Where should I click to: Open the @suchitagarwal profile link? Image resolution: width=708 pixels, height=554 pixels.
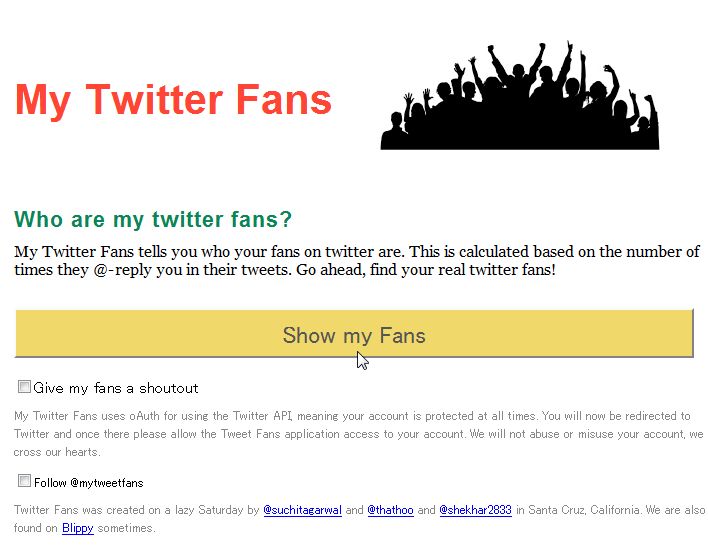(x=302, y=510)
